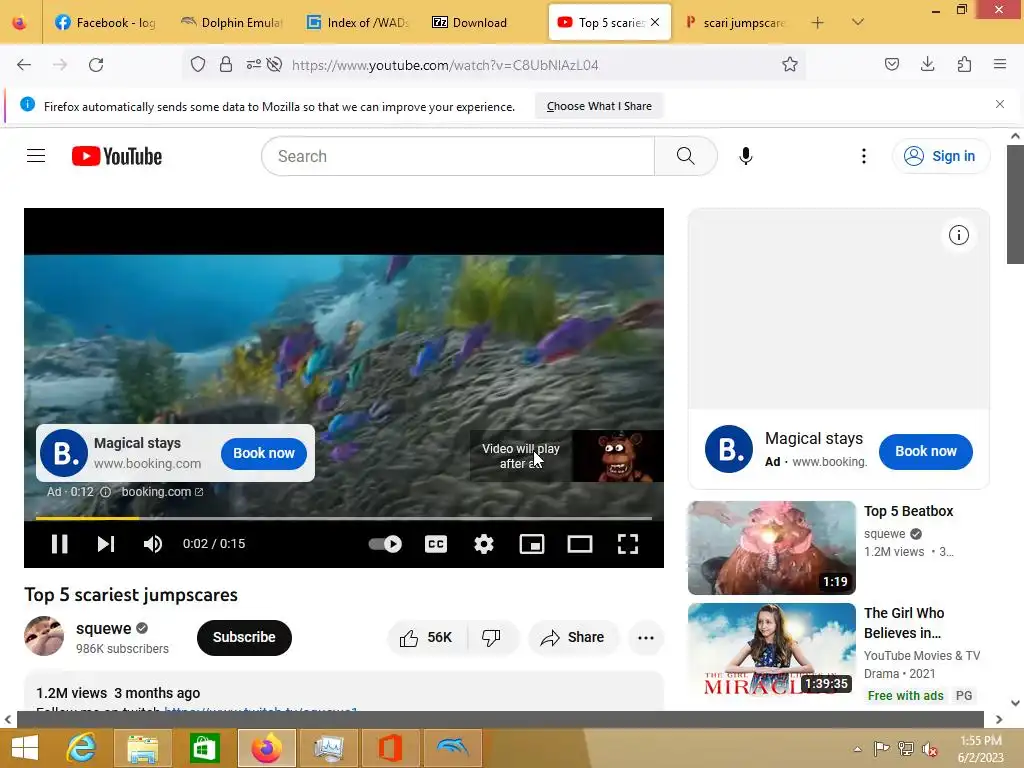Like the video thumbs up
Viewport: 1024px width, 768px height.
[427, 637]
